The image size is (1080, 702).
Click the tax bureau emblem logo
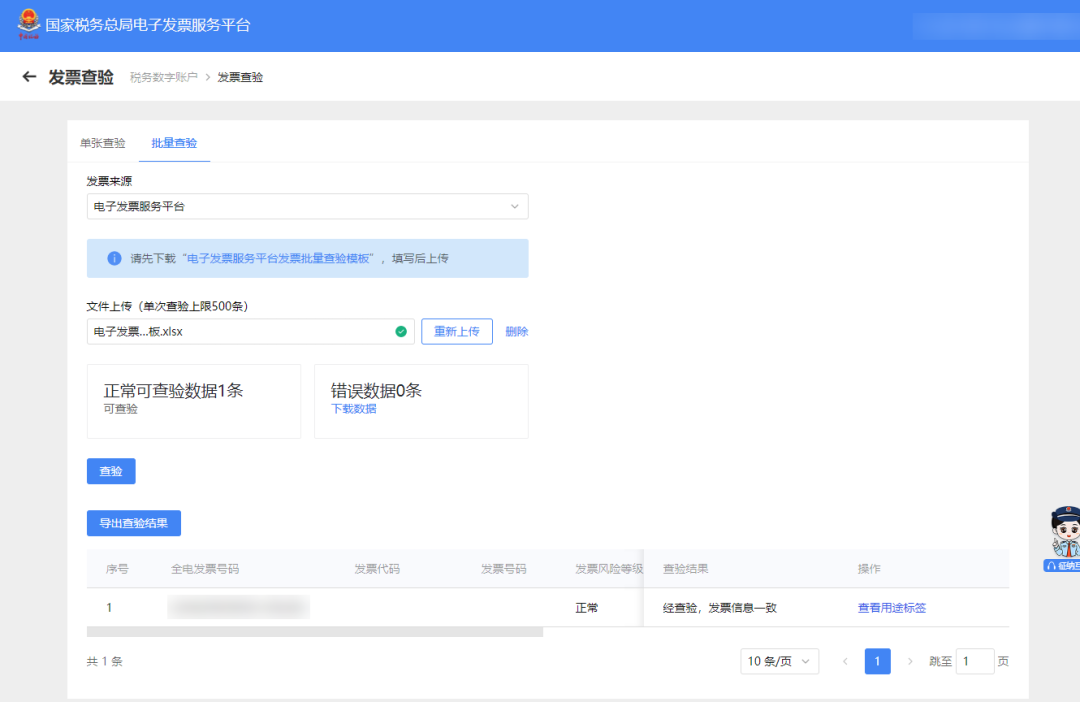pyautogui.click(x=29, y=24)
